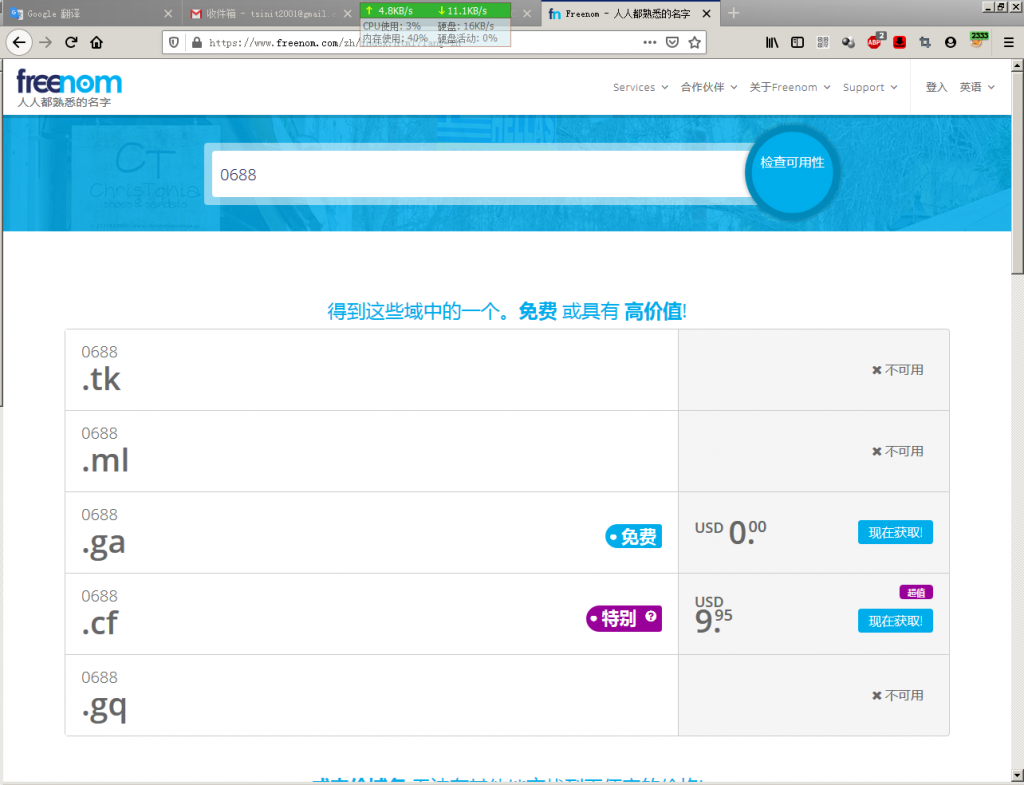This screenshot has width=1024, height=785.
Task: Open the Library bookshelf icon
Action: (x=772, y=42)
